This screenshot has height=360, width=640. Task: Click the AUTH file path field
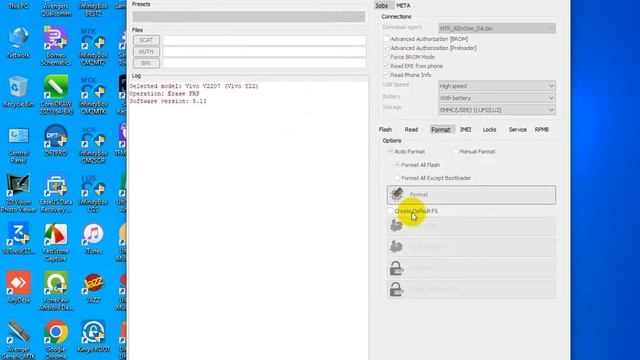click(264, 51)
